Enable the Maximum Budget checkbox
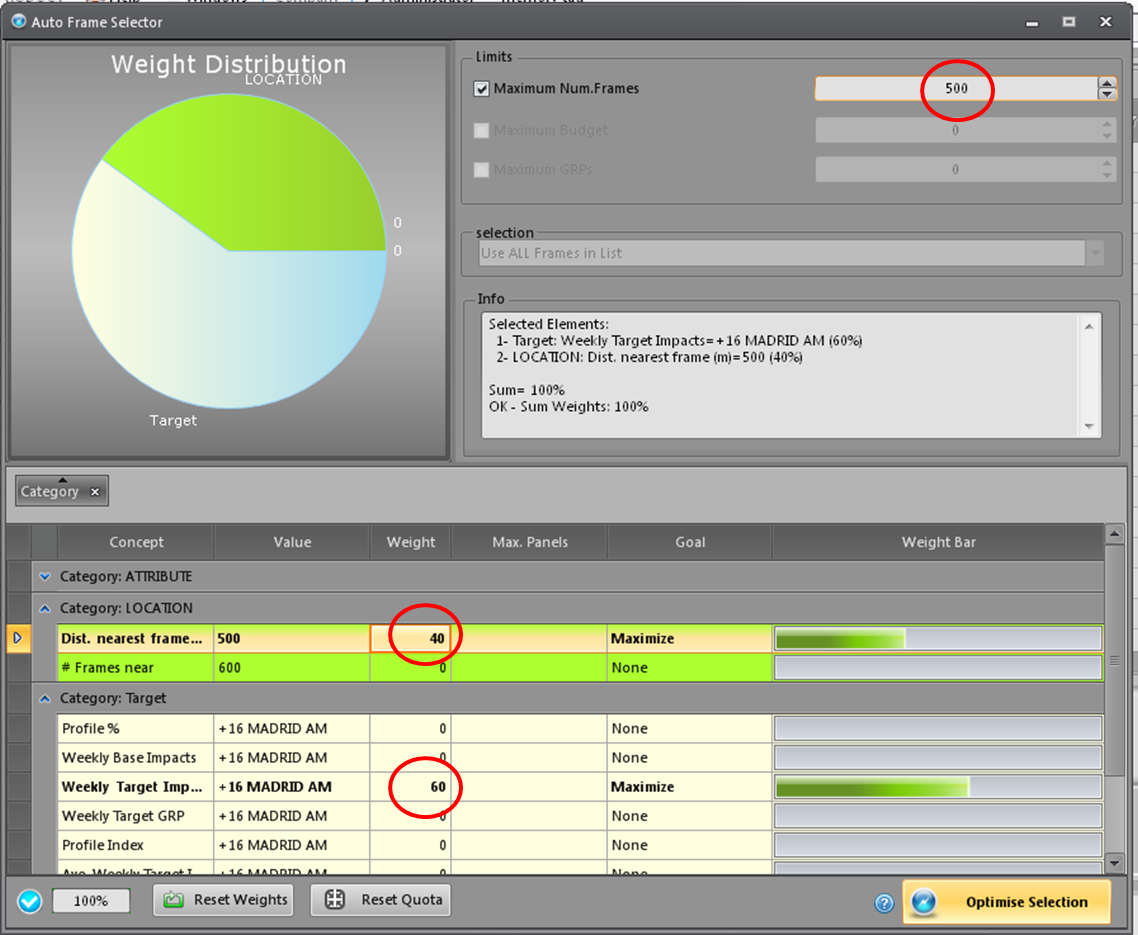 (x=482, y=131)
